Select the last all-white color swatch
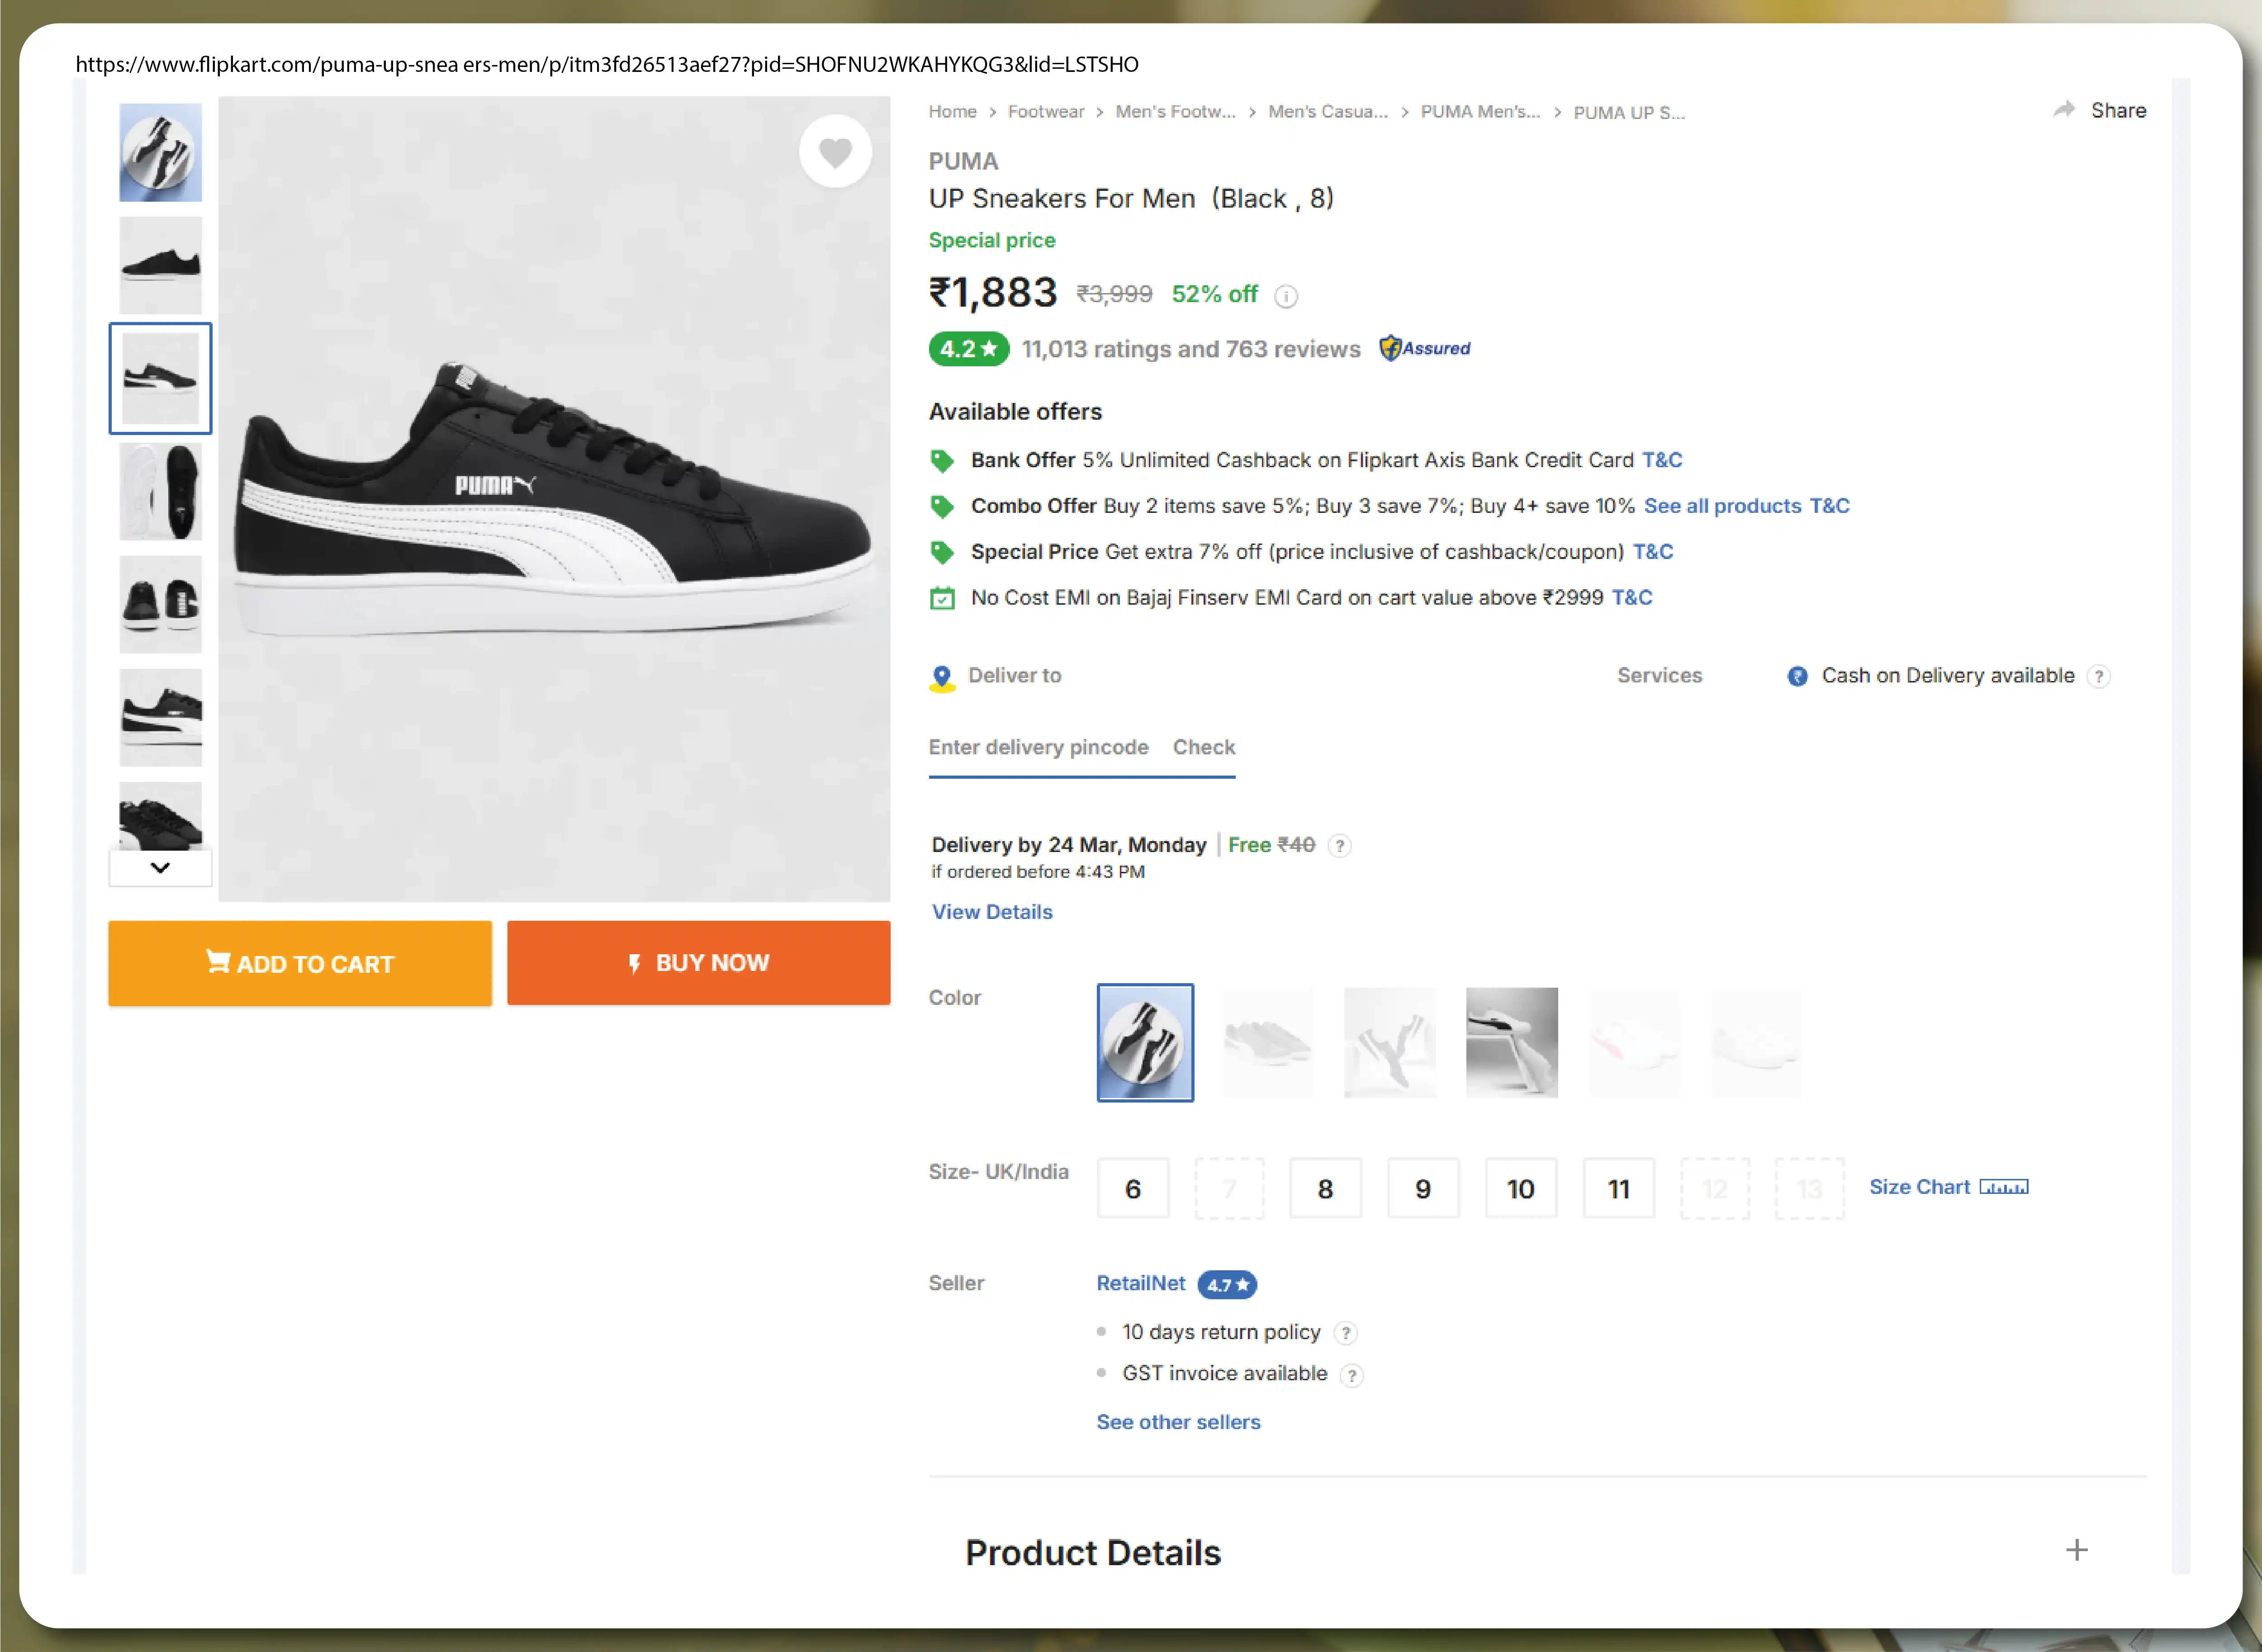2262x1652 pixels. coord(1756,1043)
